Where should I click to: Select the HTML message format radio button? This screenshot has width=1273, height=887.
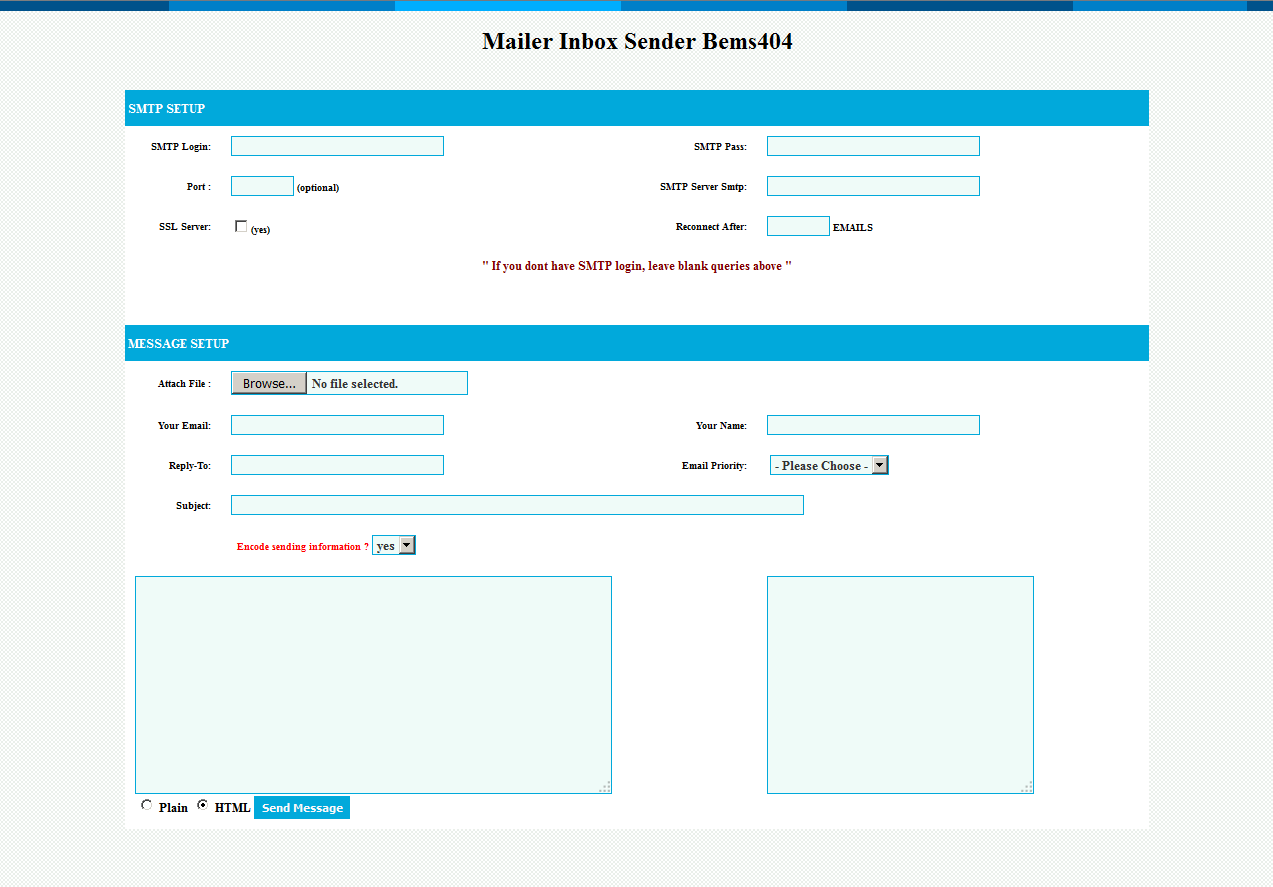pyautogui.click(x=203, y=805)
